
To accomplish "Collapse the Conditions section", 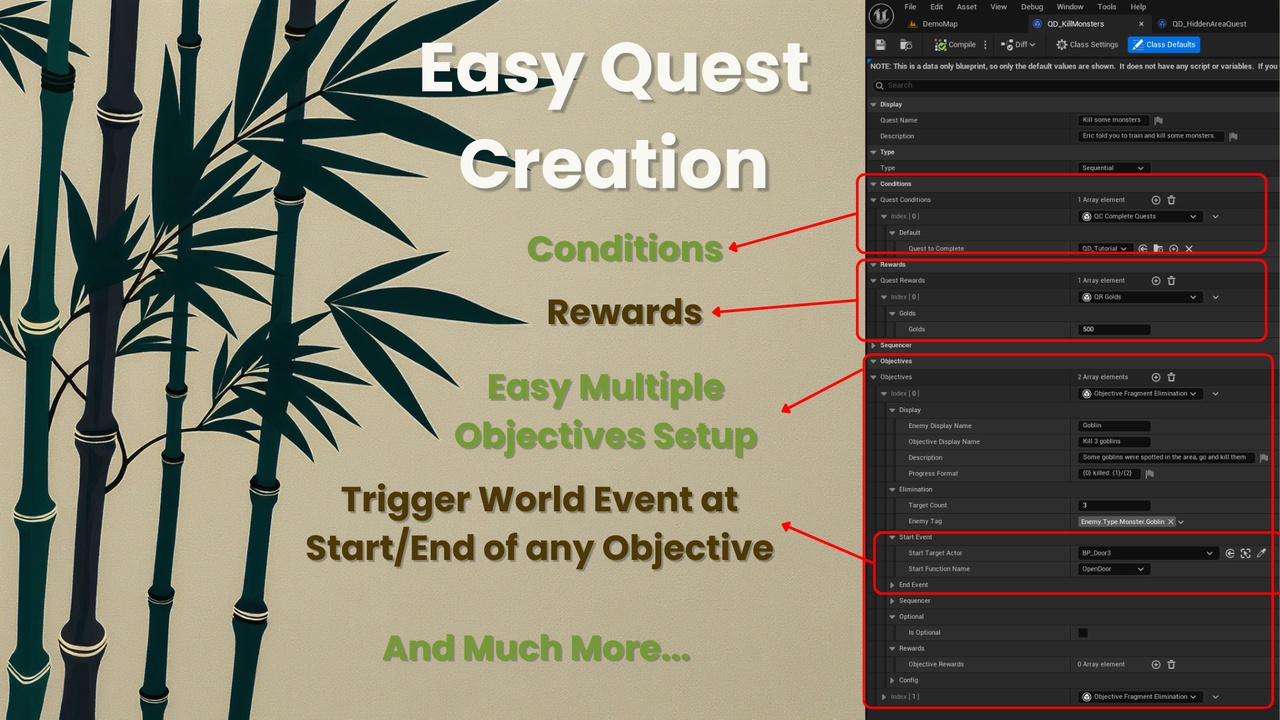I will 873,184.
